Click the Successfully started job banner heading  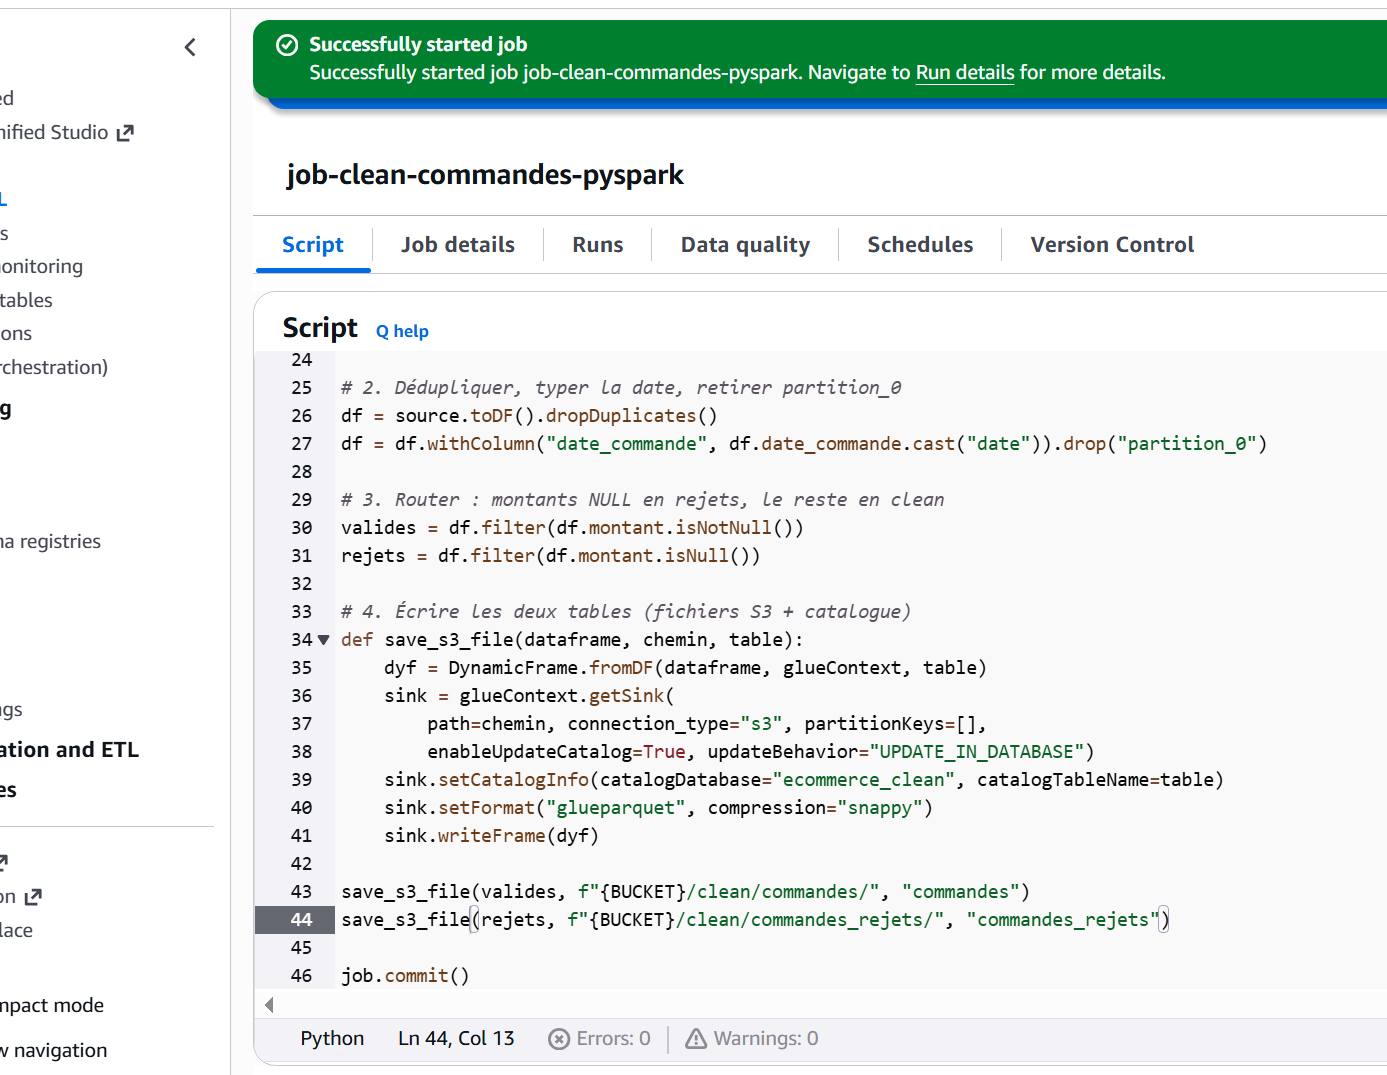click(418, 45)
